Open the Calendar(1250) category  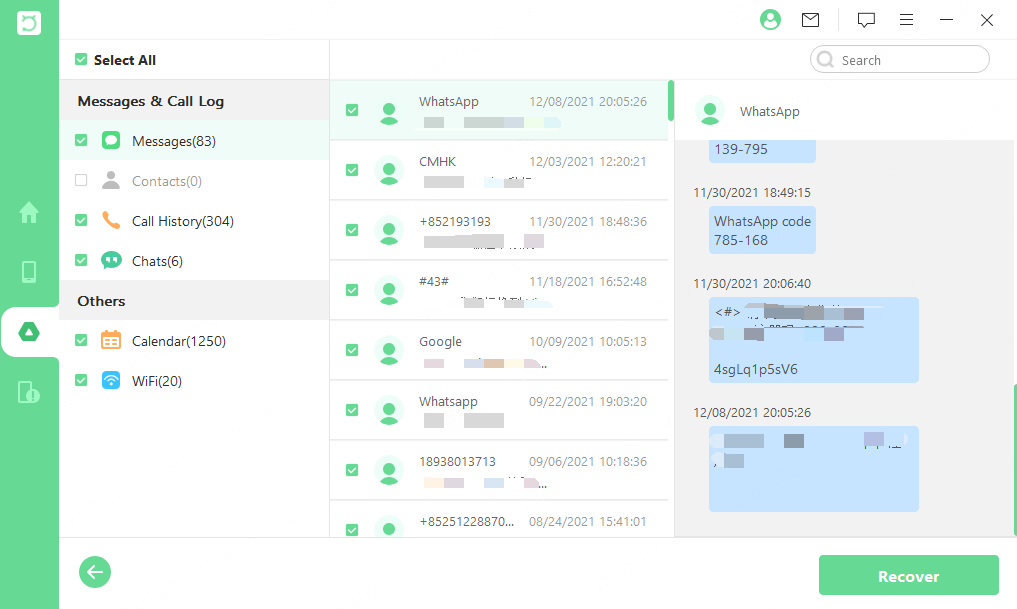point(178,341)
